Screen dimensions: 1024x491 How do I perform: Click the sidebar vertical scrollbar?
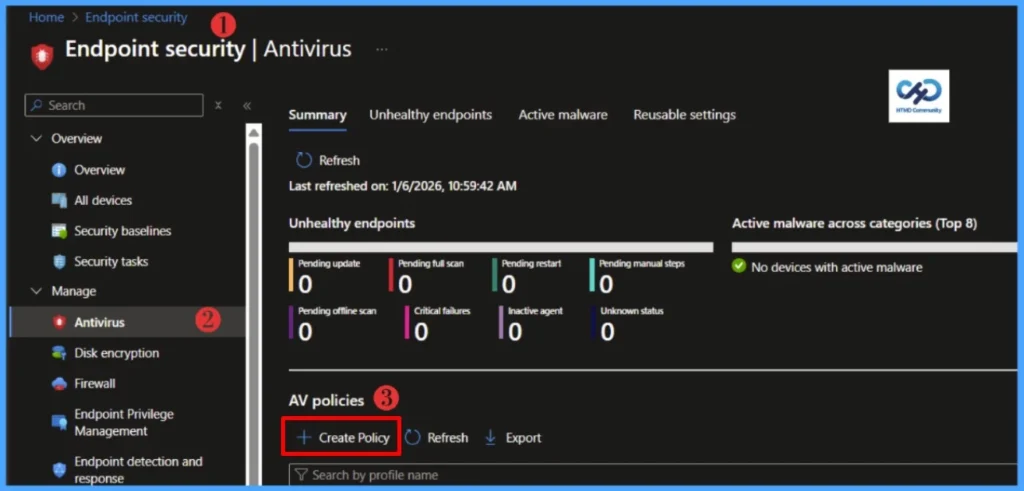point(254,313)
